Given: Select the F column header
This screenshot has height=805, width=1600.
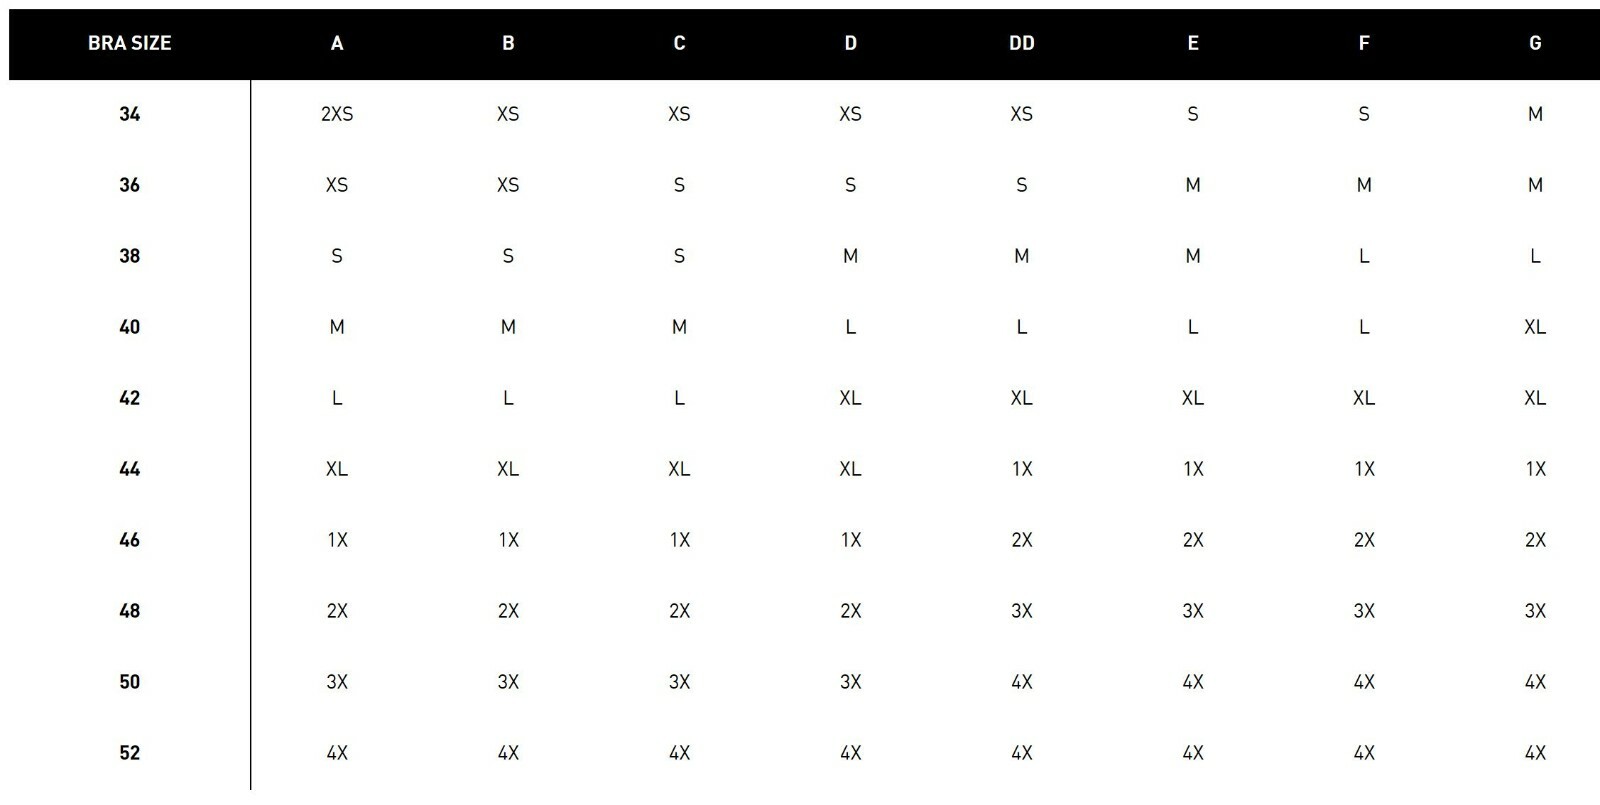Looking at the screenshot, I should pyautogui.click(x=1364, y=43).
